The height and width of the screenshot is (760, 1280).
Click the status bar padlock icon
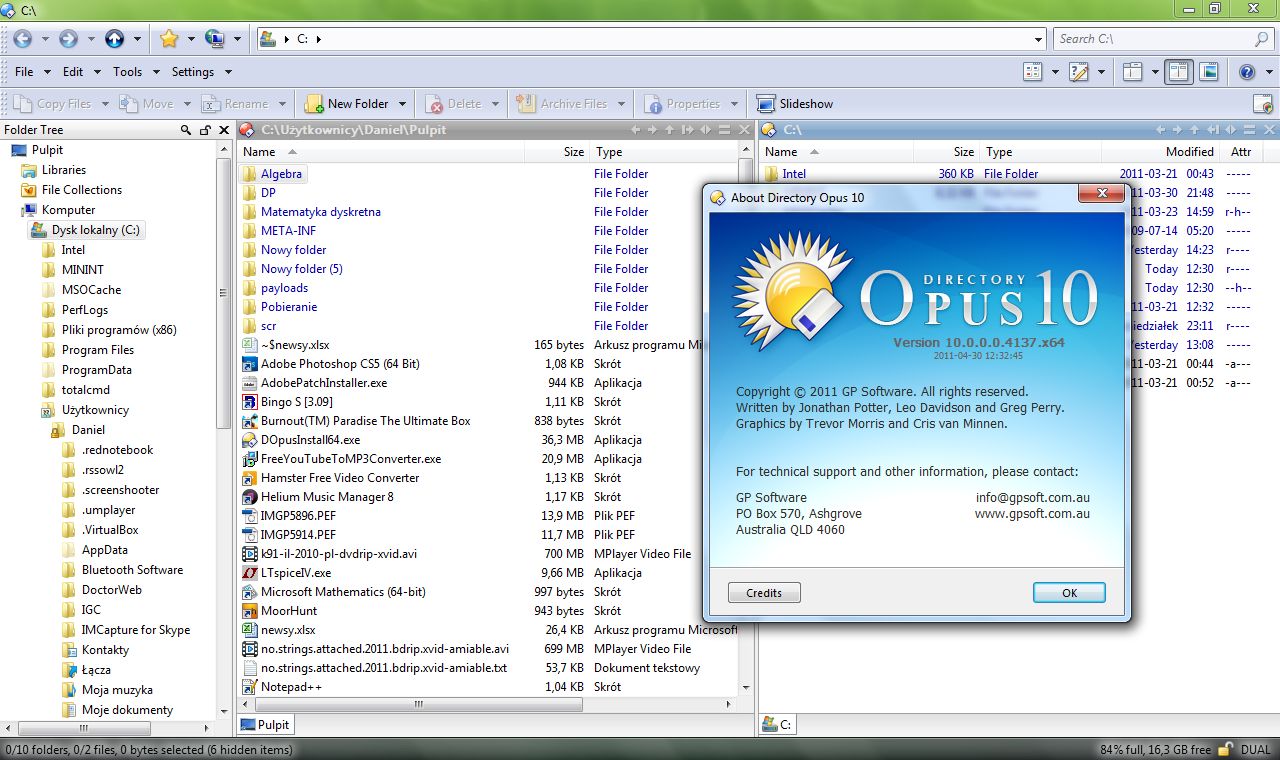(x=1228, y=749)
